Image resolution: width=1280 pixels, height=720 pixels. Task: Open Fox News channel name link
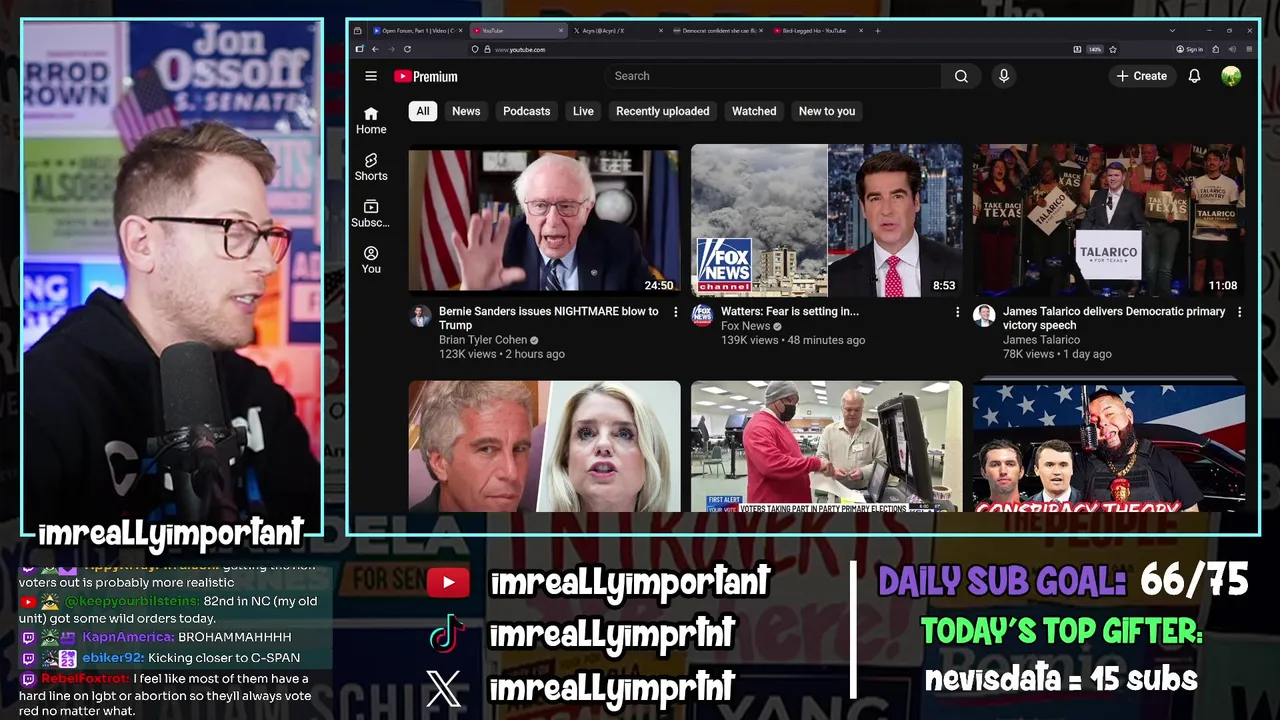click(746, 326)
